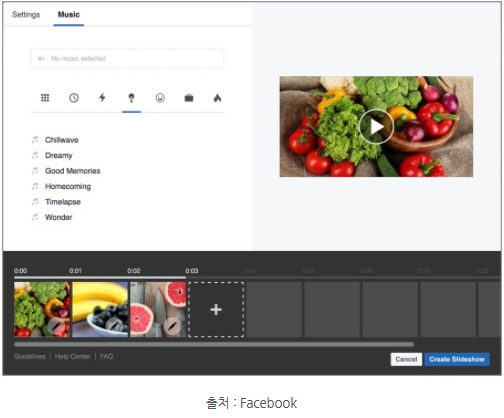Choose the lightbulb music category icon

click(x=131, y=98)
